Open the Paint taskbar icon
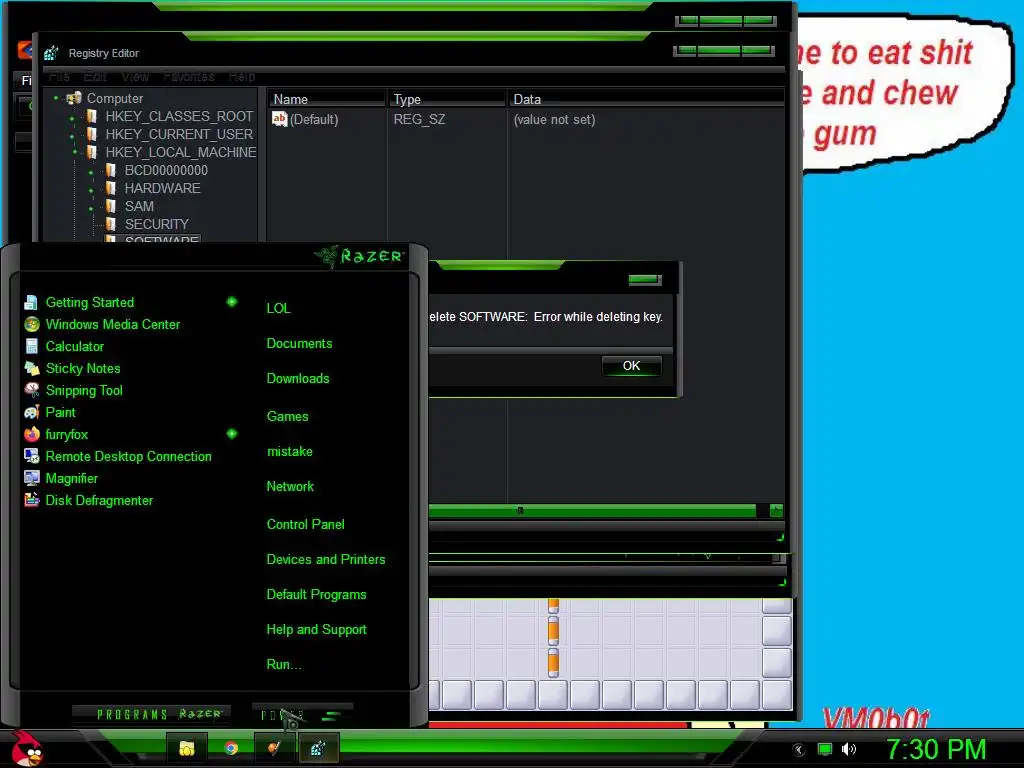Viewport: 1024px width, 768px height. click(x=274, y=748)
